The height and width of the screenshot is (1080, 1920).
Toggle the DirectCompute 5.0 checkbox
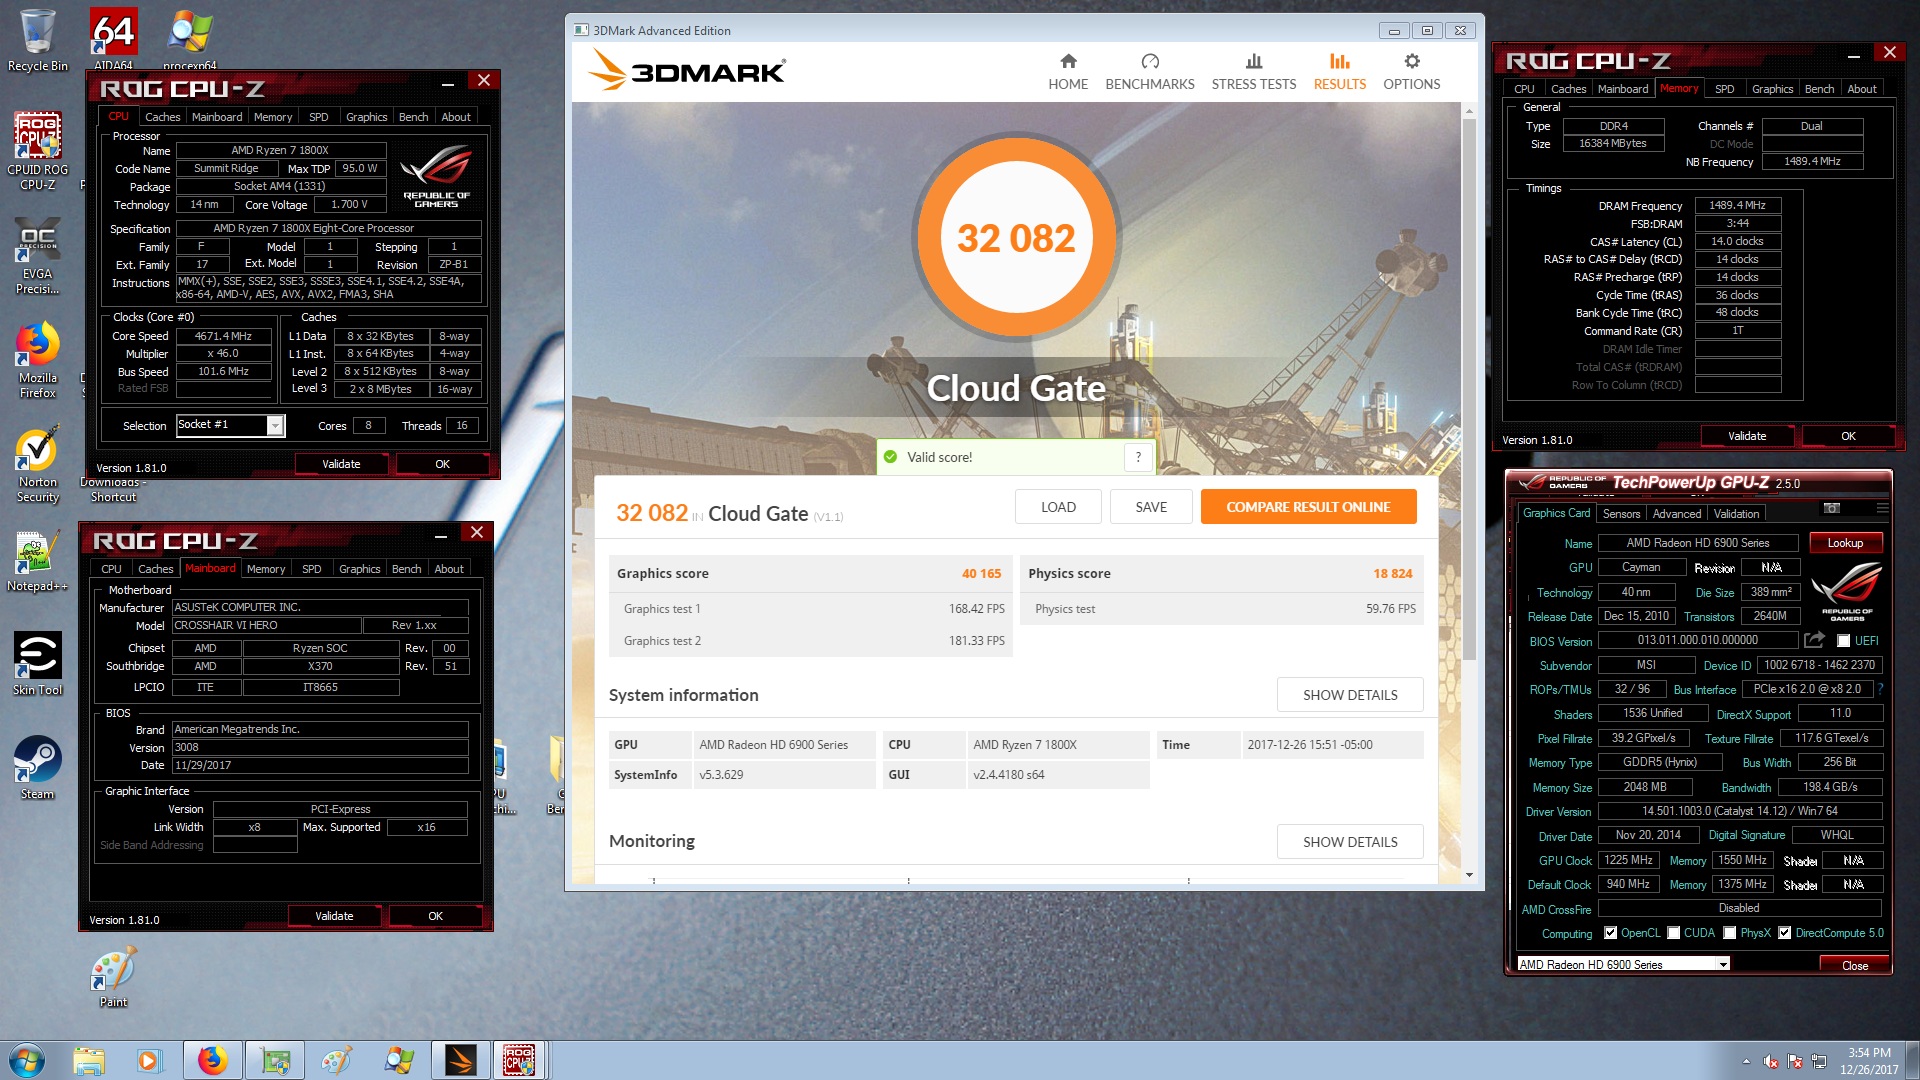tap(1784, 933)
